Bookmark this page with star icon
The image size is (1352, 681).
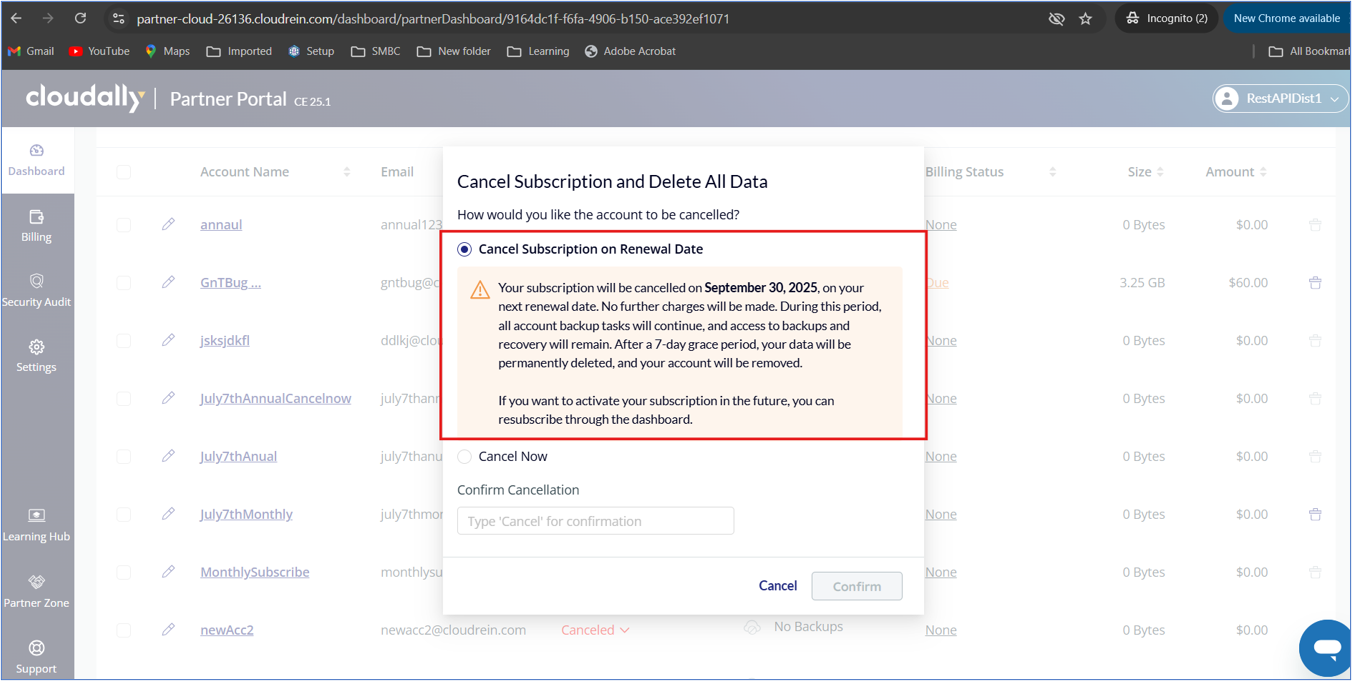pos(1086,18)
